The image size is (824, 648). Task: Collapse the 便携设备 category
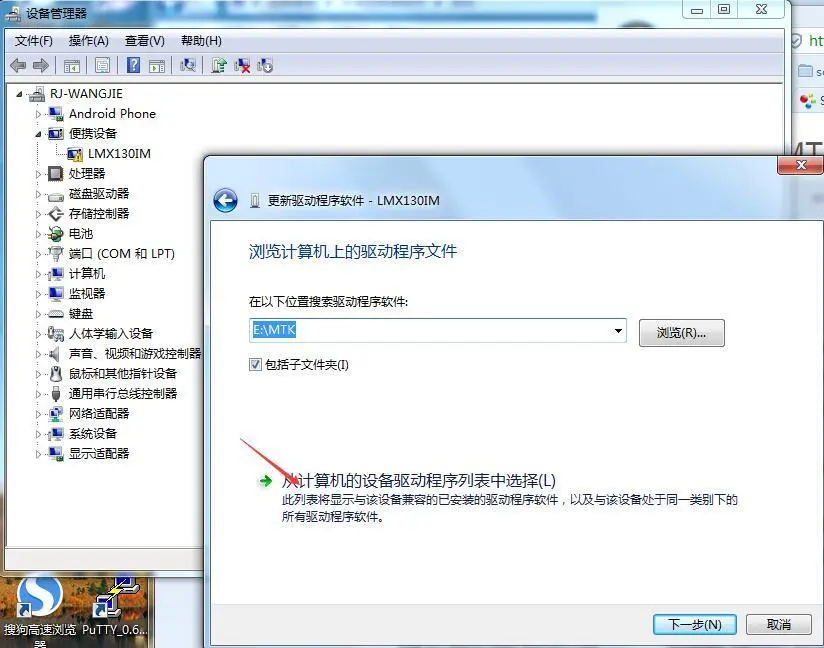(39, 133)
